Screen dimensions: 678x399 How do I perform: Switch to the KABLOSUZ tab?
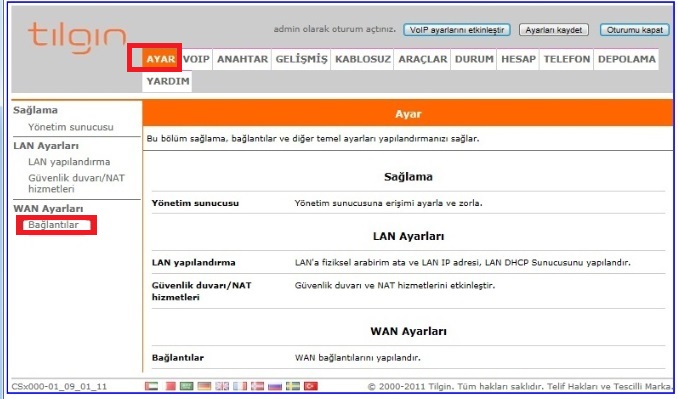[363, 59]
